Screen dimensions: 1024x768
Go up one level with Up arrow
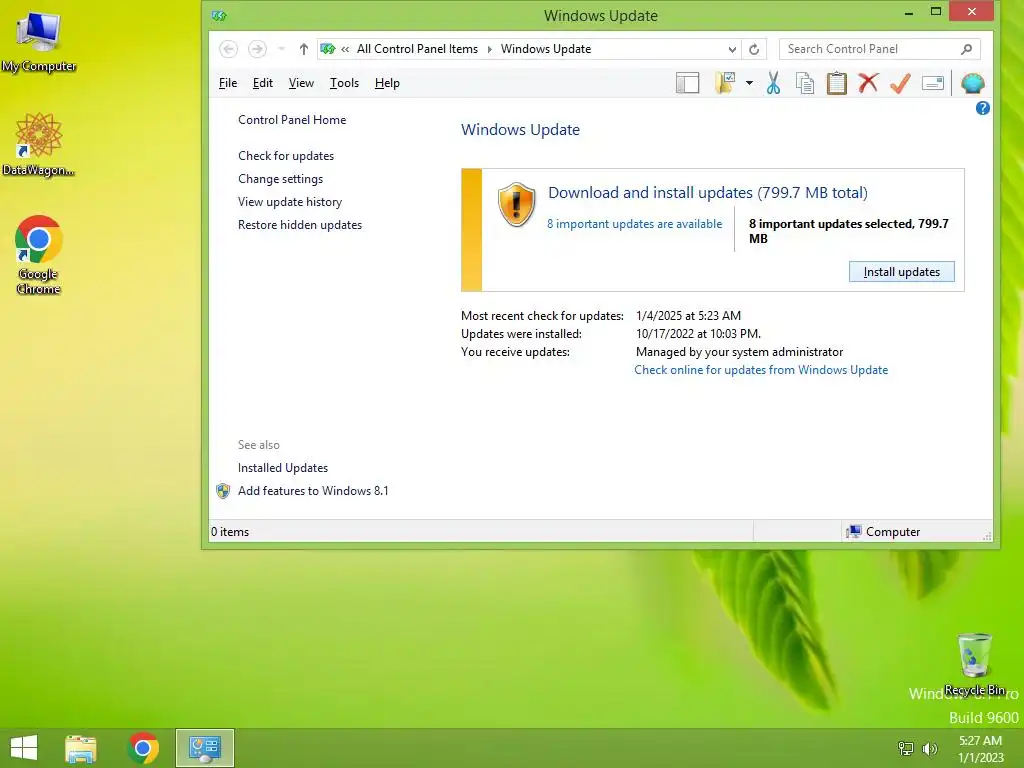[304, 49]
